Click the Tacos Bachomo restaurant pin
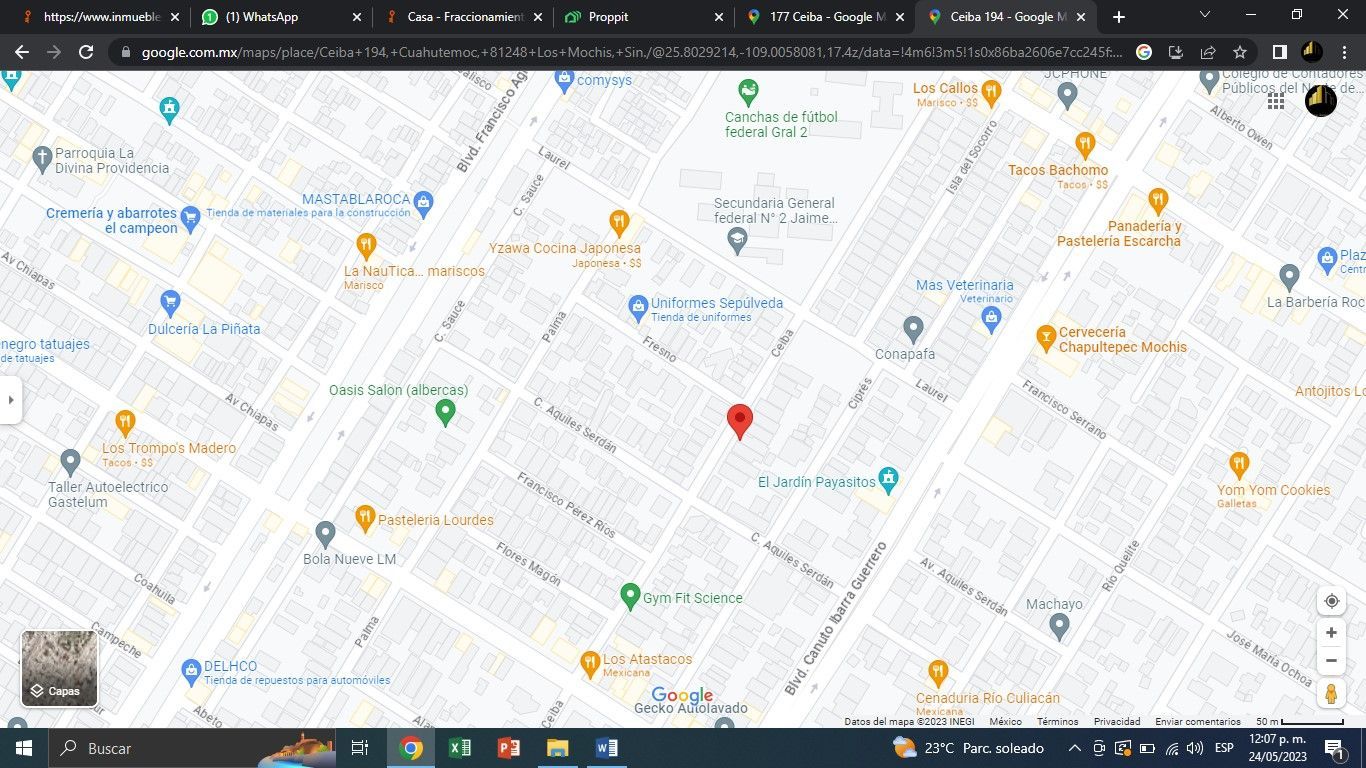Image resolution: width=1366 pixels, height=768 pixels. tap(1085, 145)
